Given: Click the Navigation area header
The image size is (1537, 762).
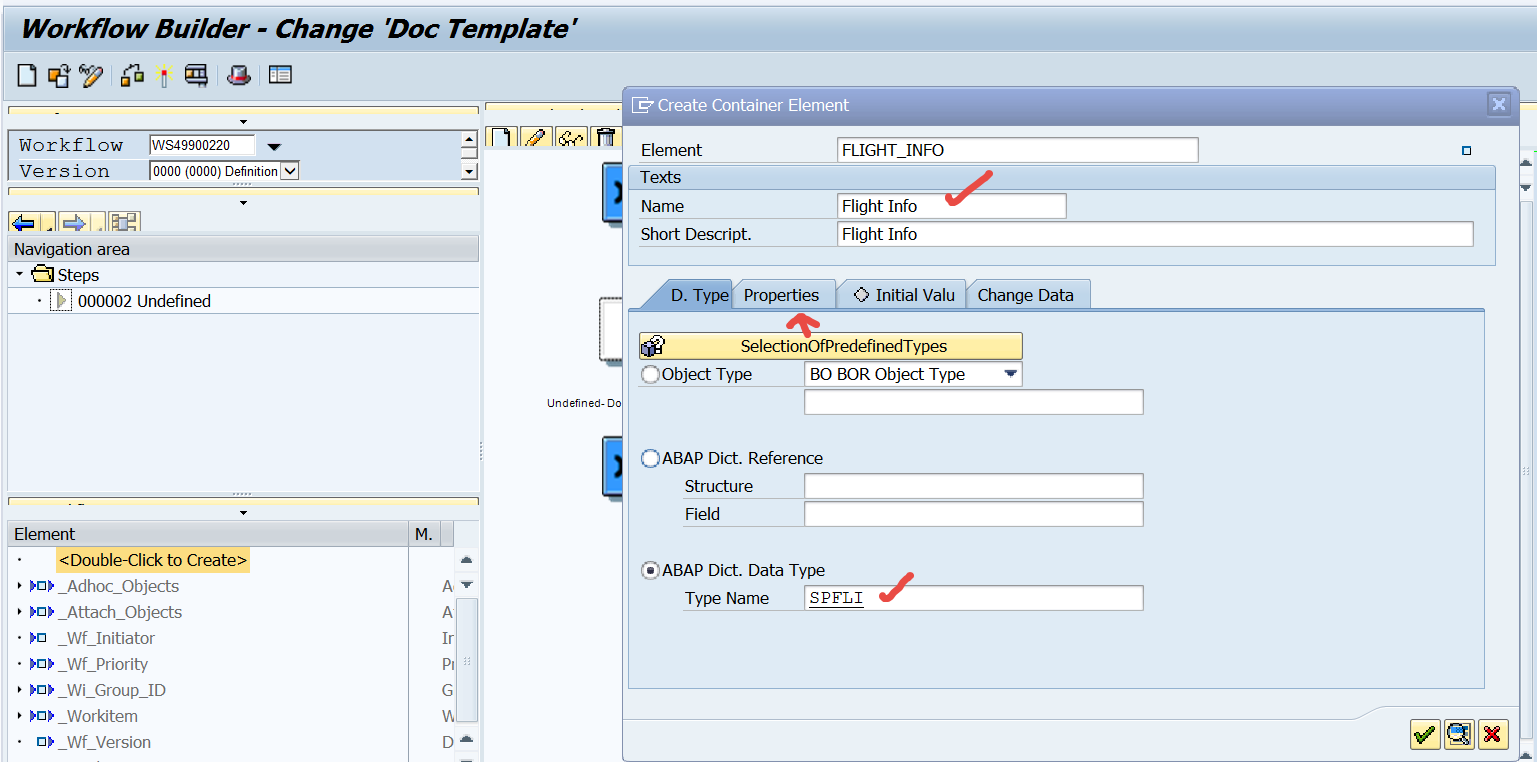Looking at the screenshot, I should click(x=243, y=249).
